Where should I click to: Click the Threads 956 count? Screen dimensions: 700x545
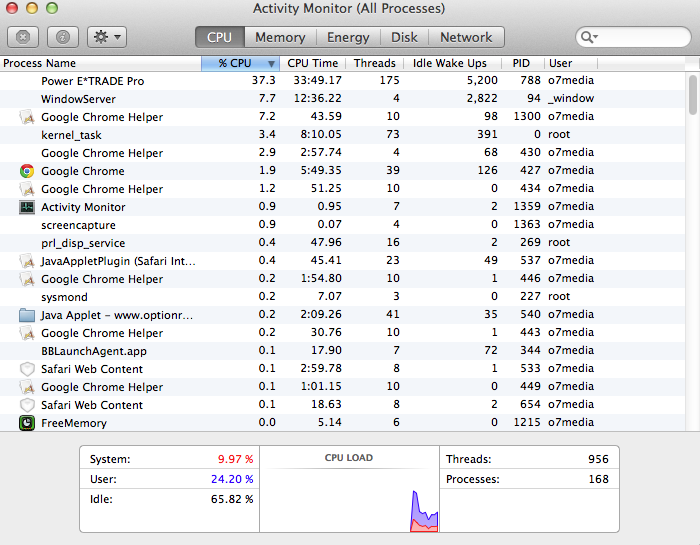coord(598,459)
